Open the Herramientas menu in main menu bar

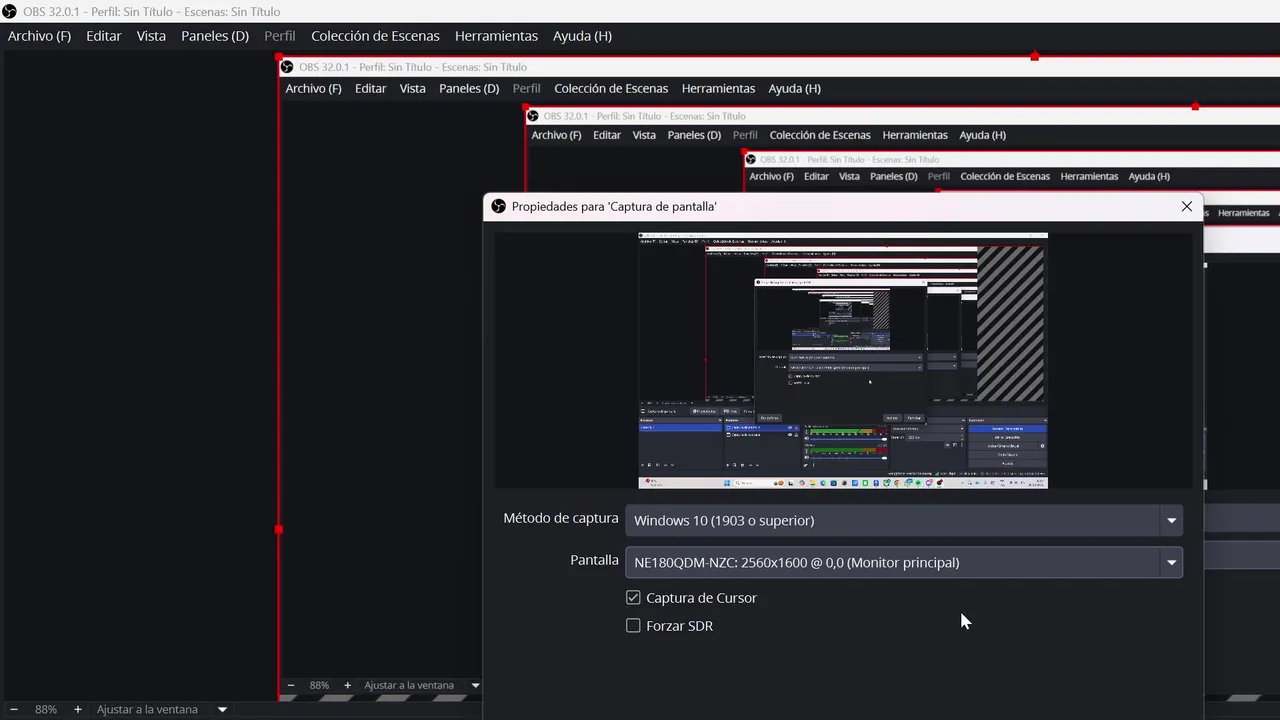click(x=496, y=36)
